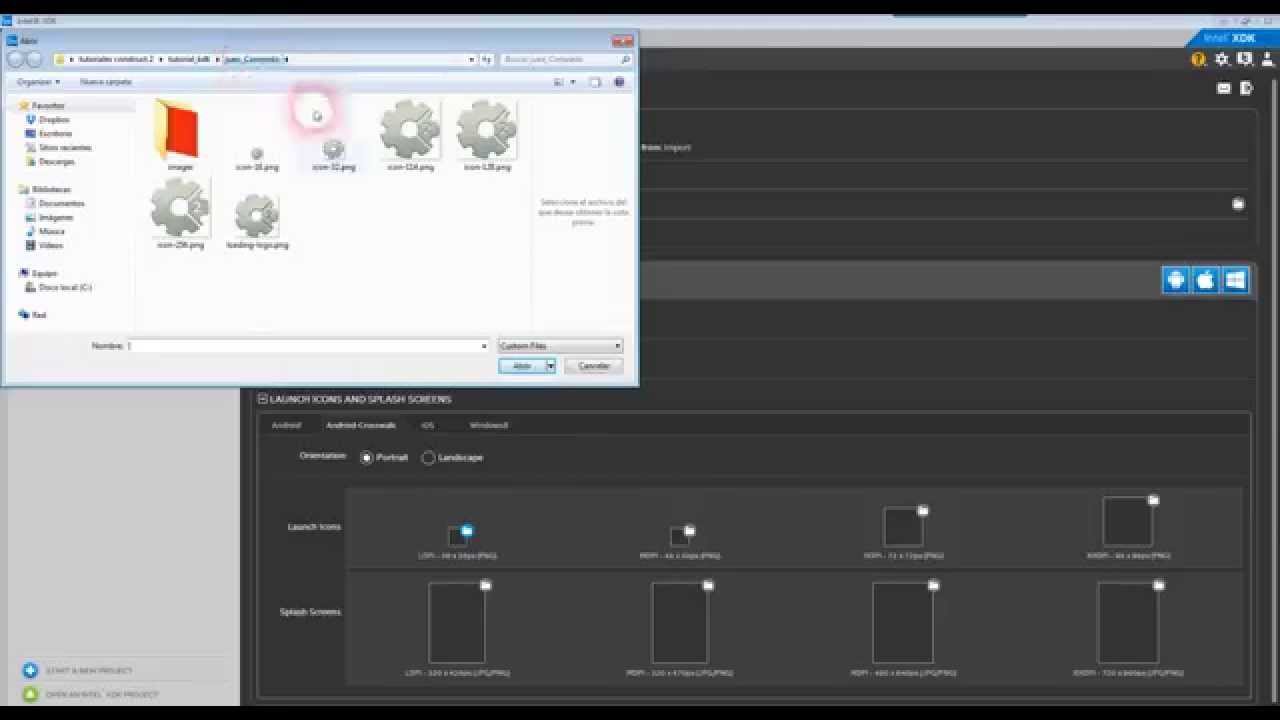
Task: Browse for MDPI launch icon file
Action: click(x=689, y=530)
